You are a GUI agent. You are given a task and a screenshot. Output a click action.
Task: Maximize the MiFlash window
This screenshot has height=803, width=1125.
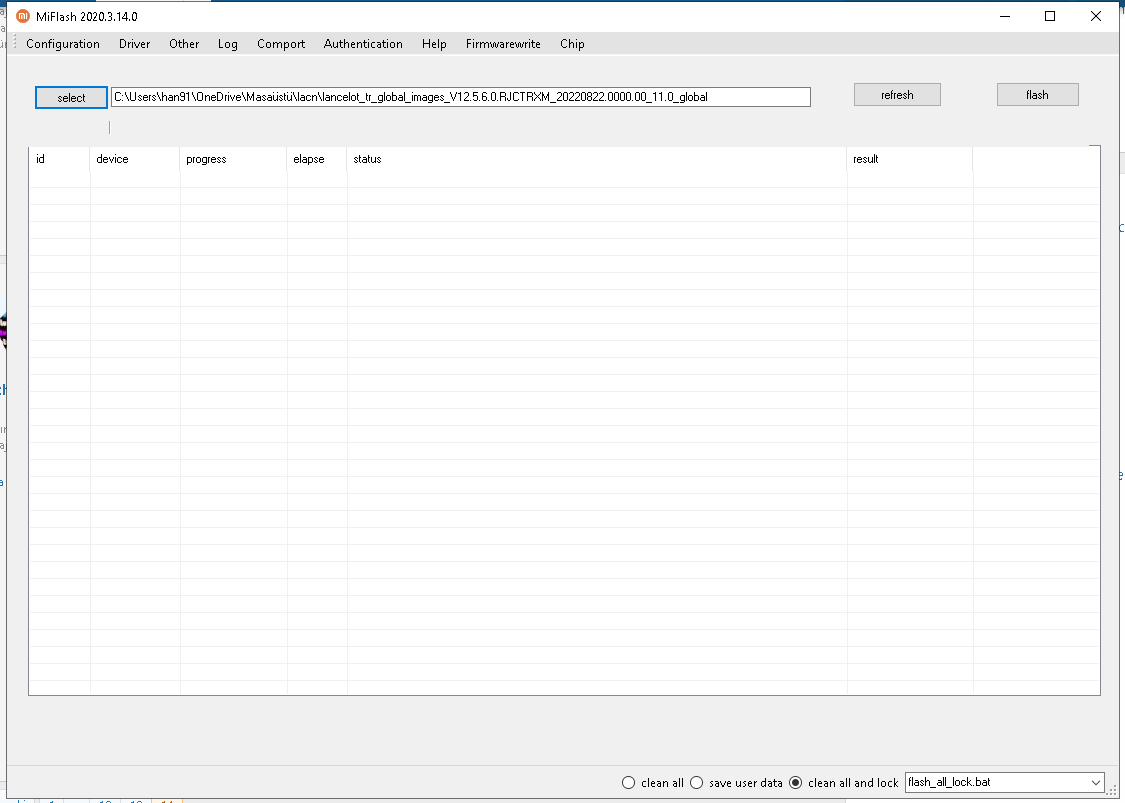(1050, 16)
